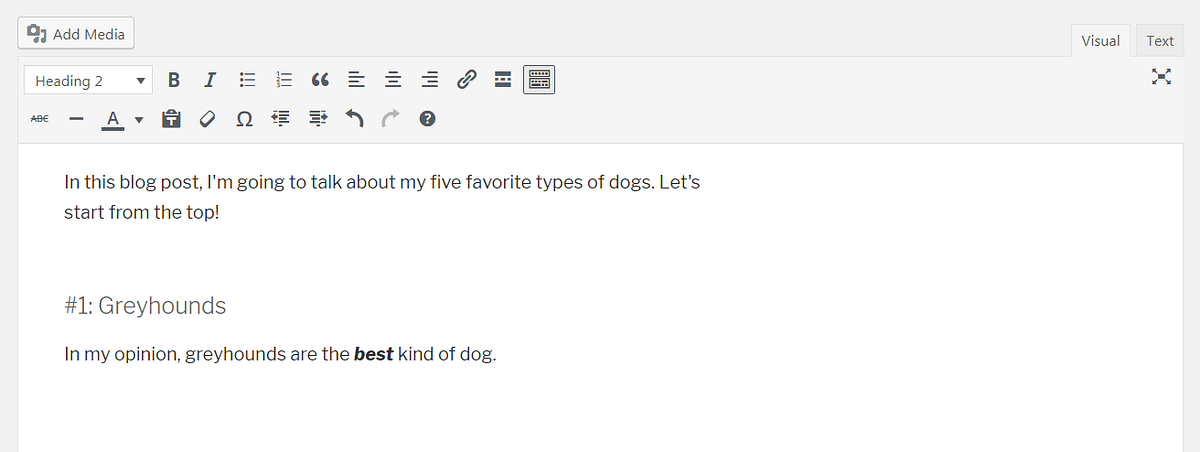Switch to the Visual tab

coord(1100,41)
